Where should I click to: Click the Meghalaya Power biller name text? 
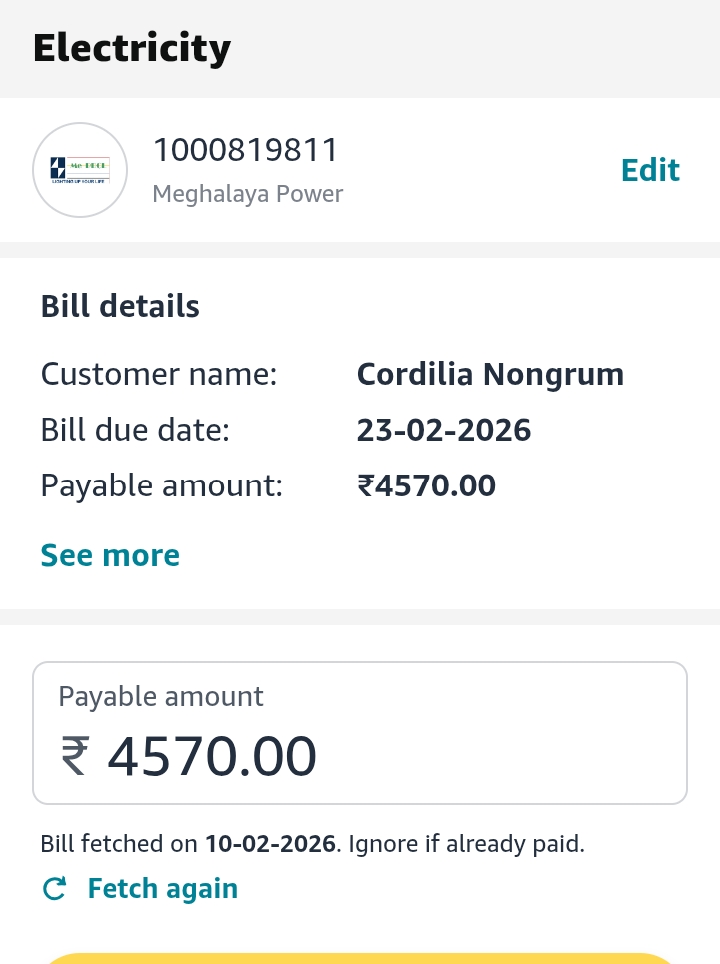point(247,194)
